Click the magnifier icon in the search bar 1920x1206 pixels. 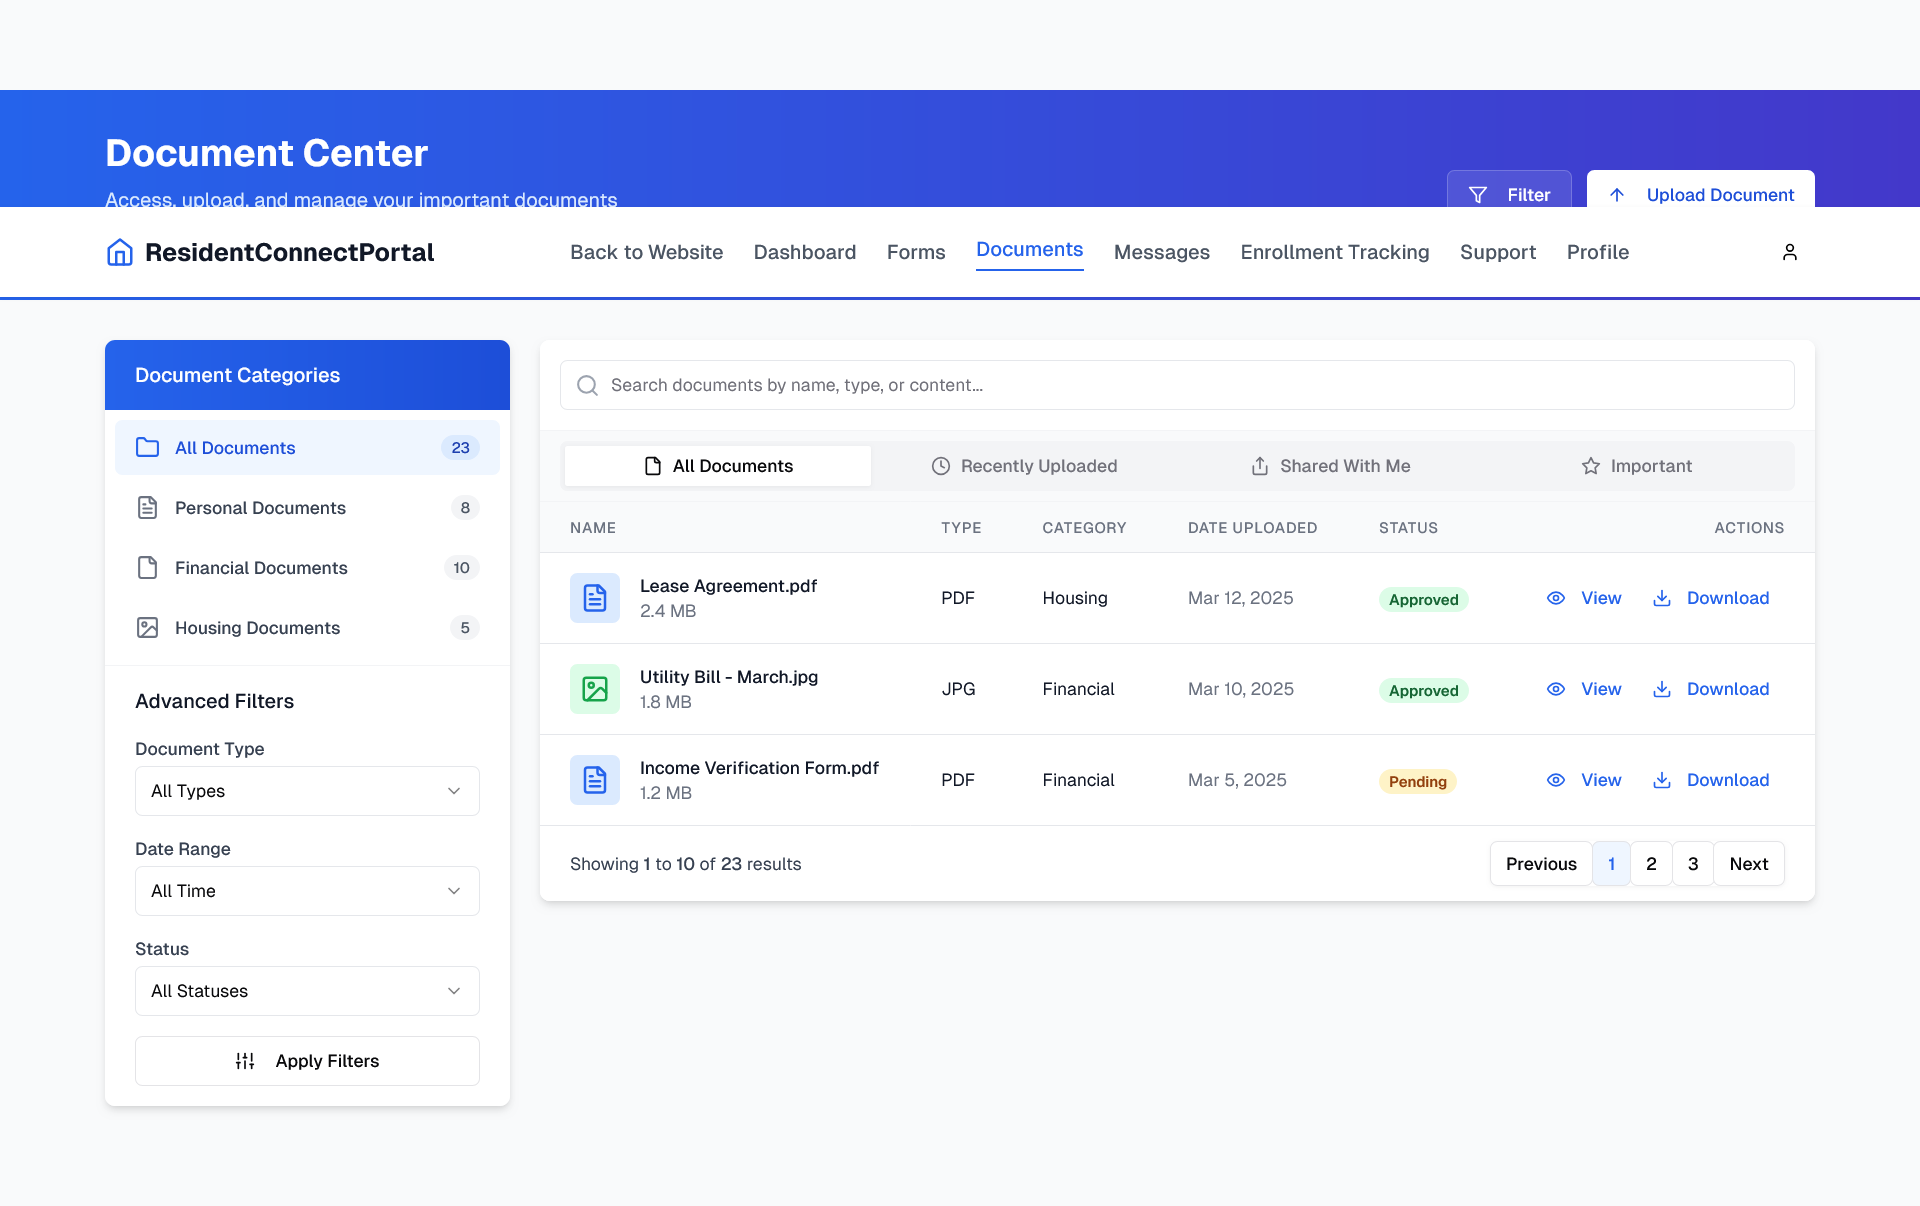[x=587, y=386]
